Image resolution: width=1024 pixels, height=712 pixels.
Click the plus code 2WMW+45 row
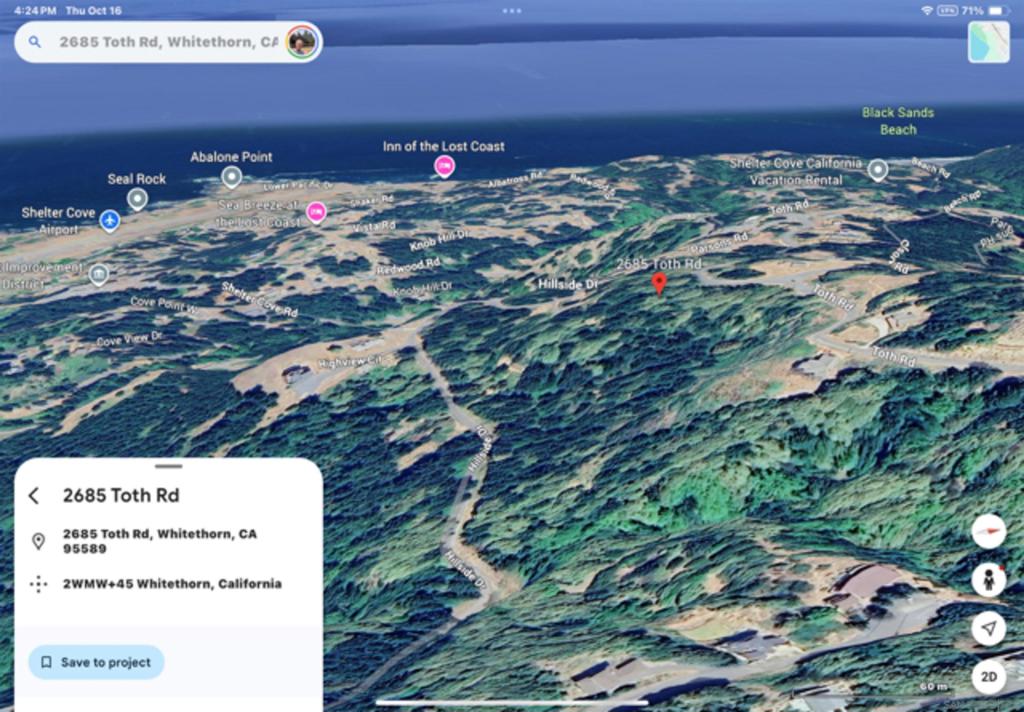point(171,584)
